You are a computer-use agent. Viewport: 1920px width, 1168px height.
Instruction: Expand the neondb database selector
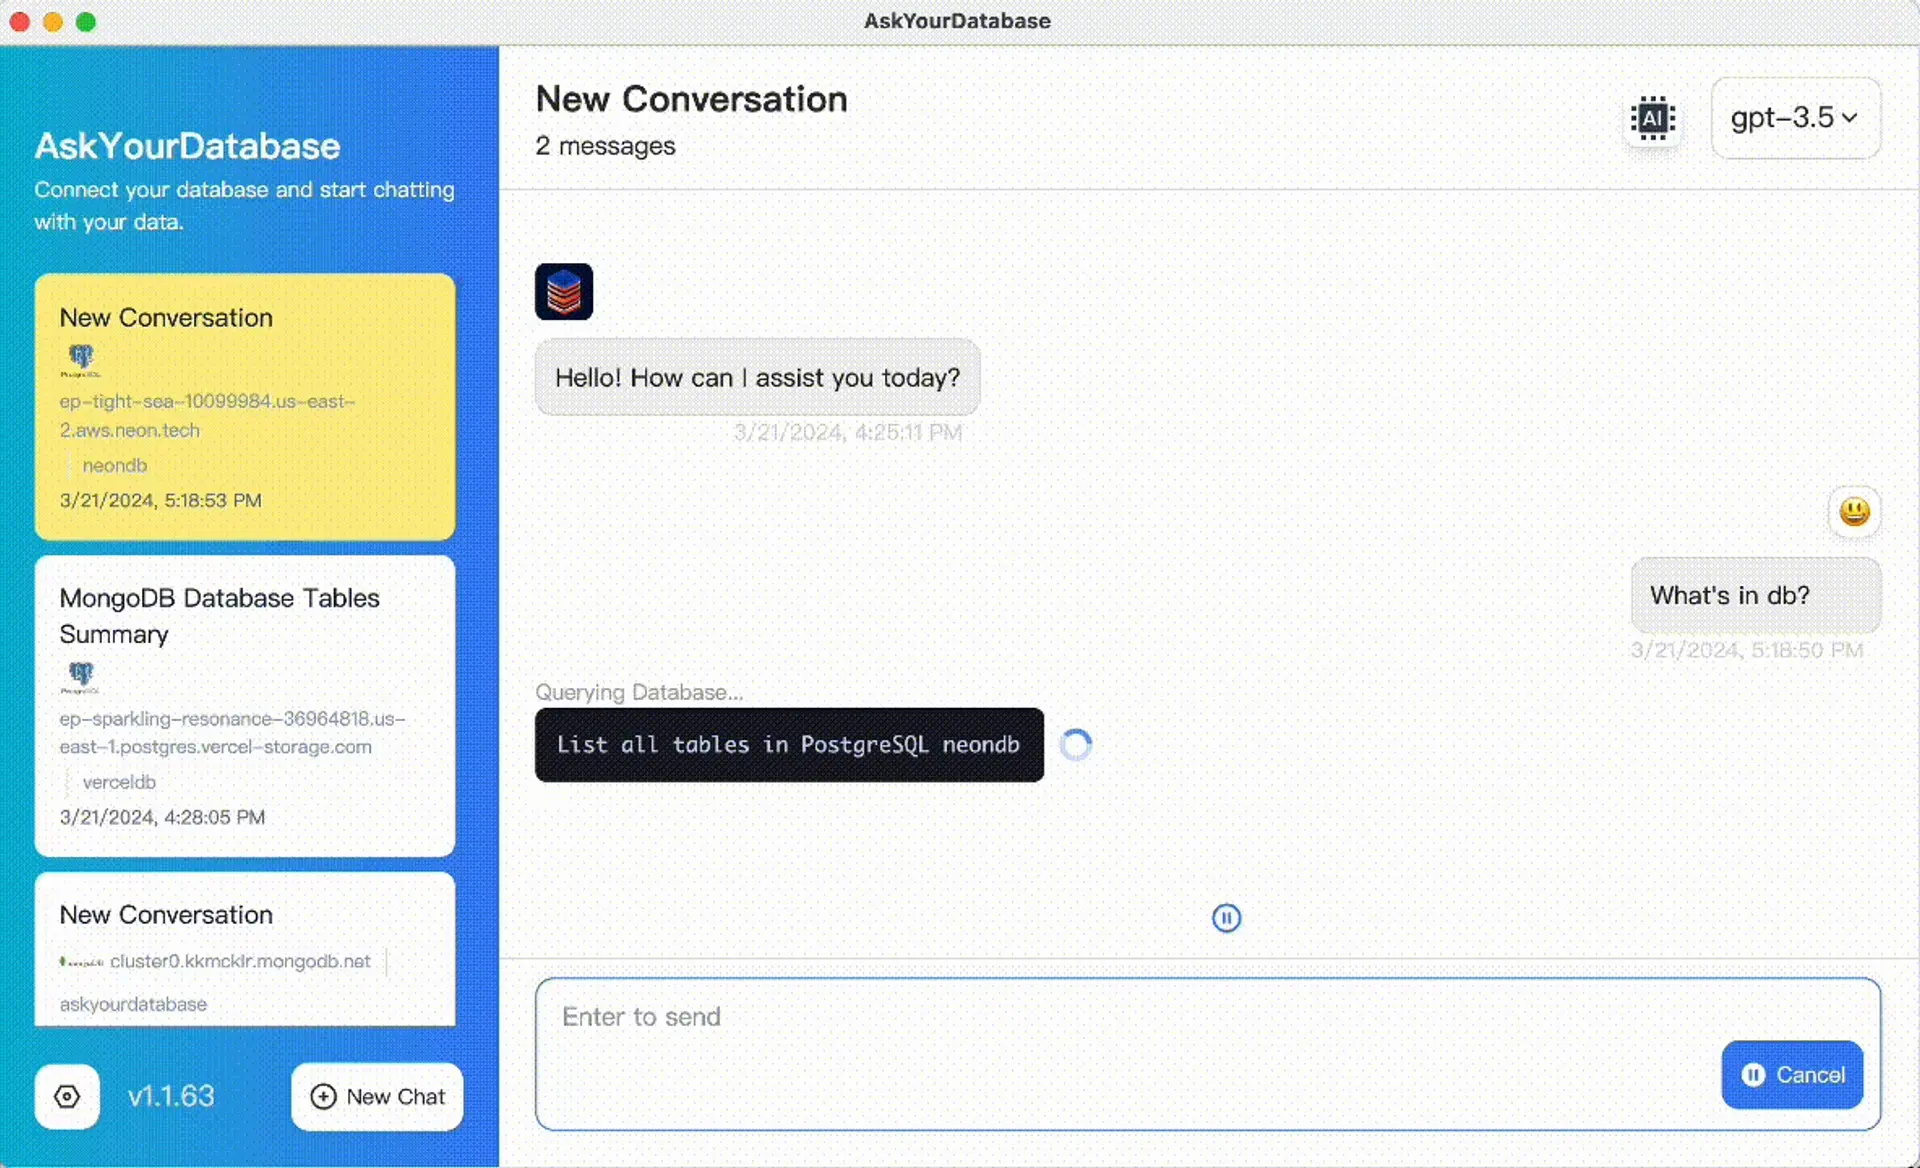pos(114,465)
